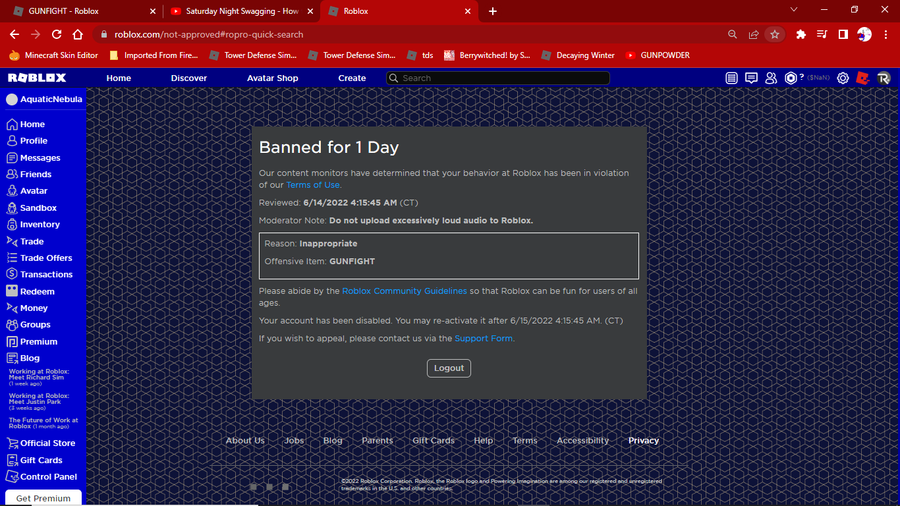900x506 pixels.
Task: Open a new browser tab
Action: click(492, 11)
